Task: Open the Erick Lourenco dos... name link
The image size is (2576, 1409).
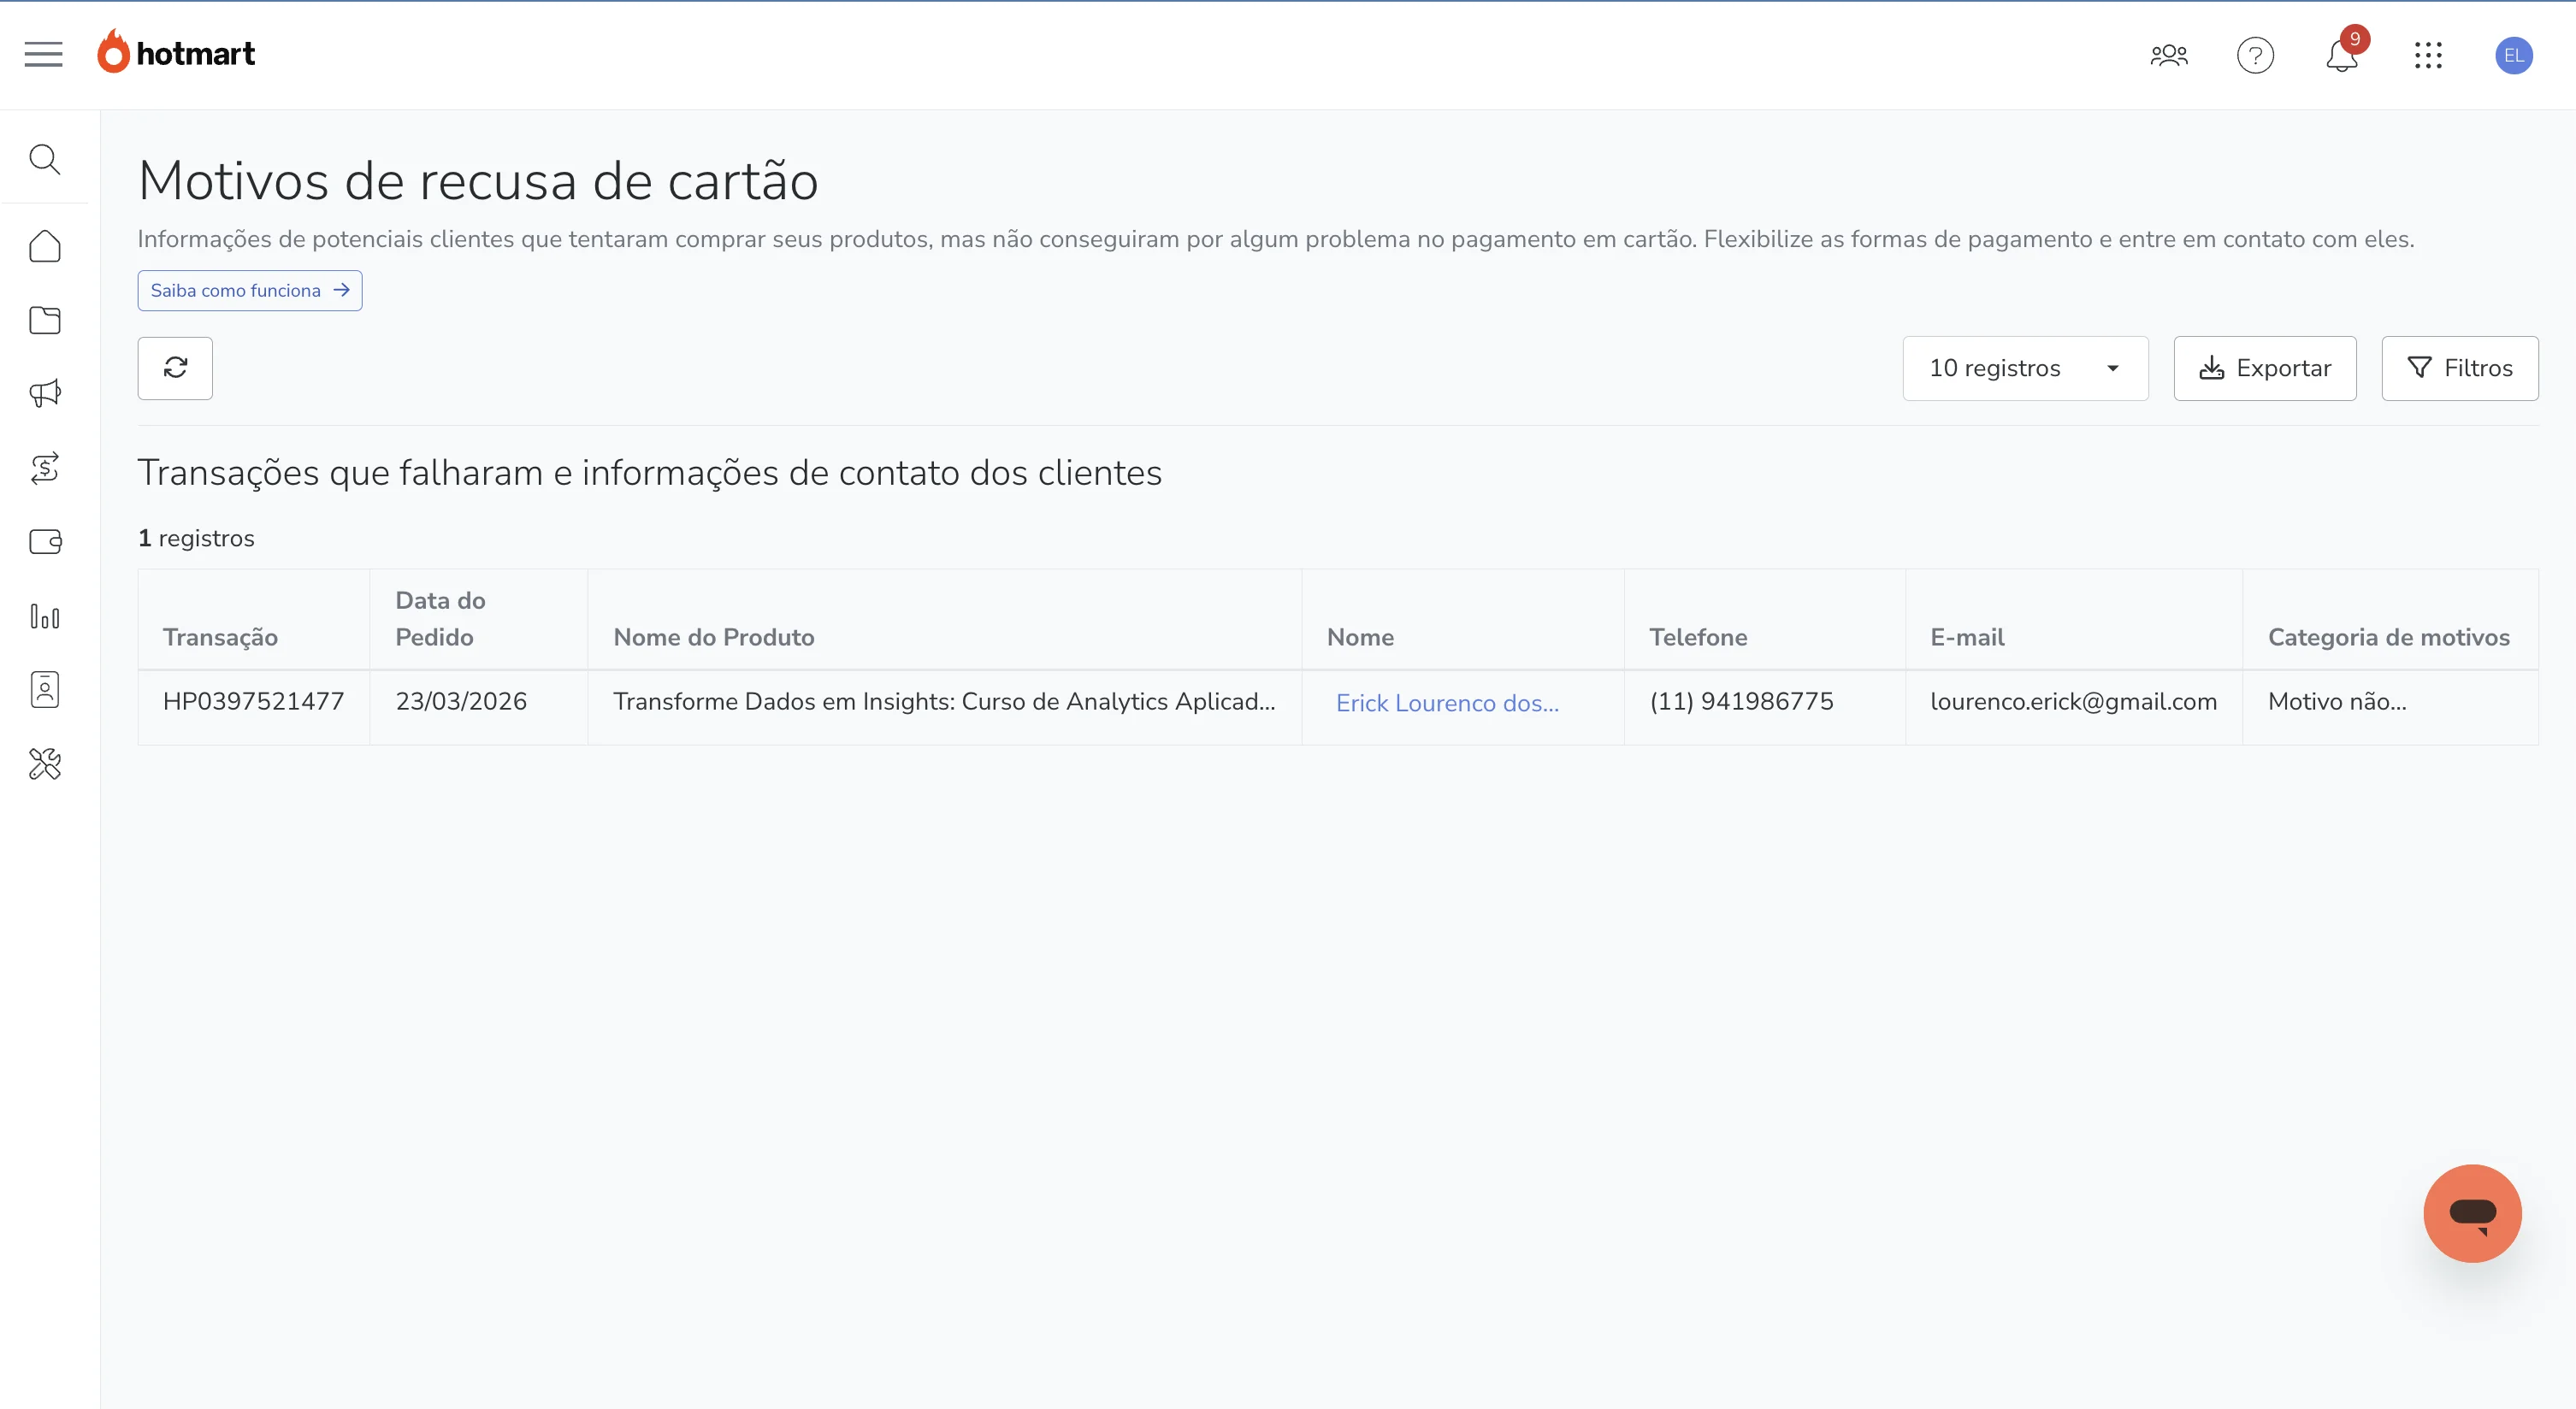Action: pyautogui.click(x=1446, y=702)
